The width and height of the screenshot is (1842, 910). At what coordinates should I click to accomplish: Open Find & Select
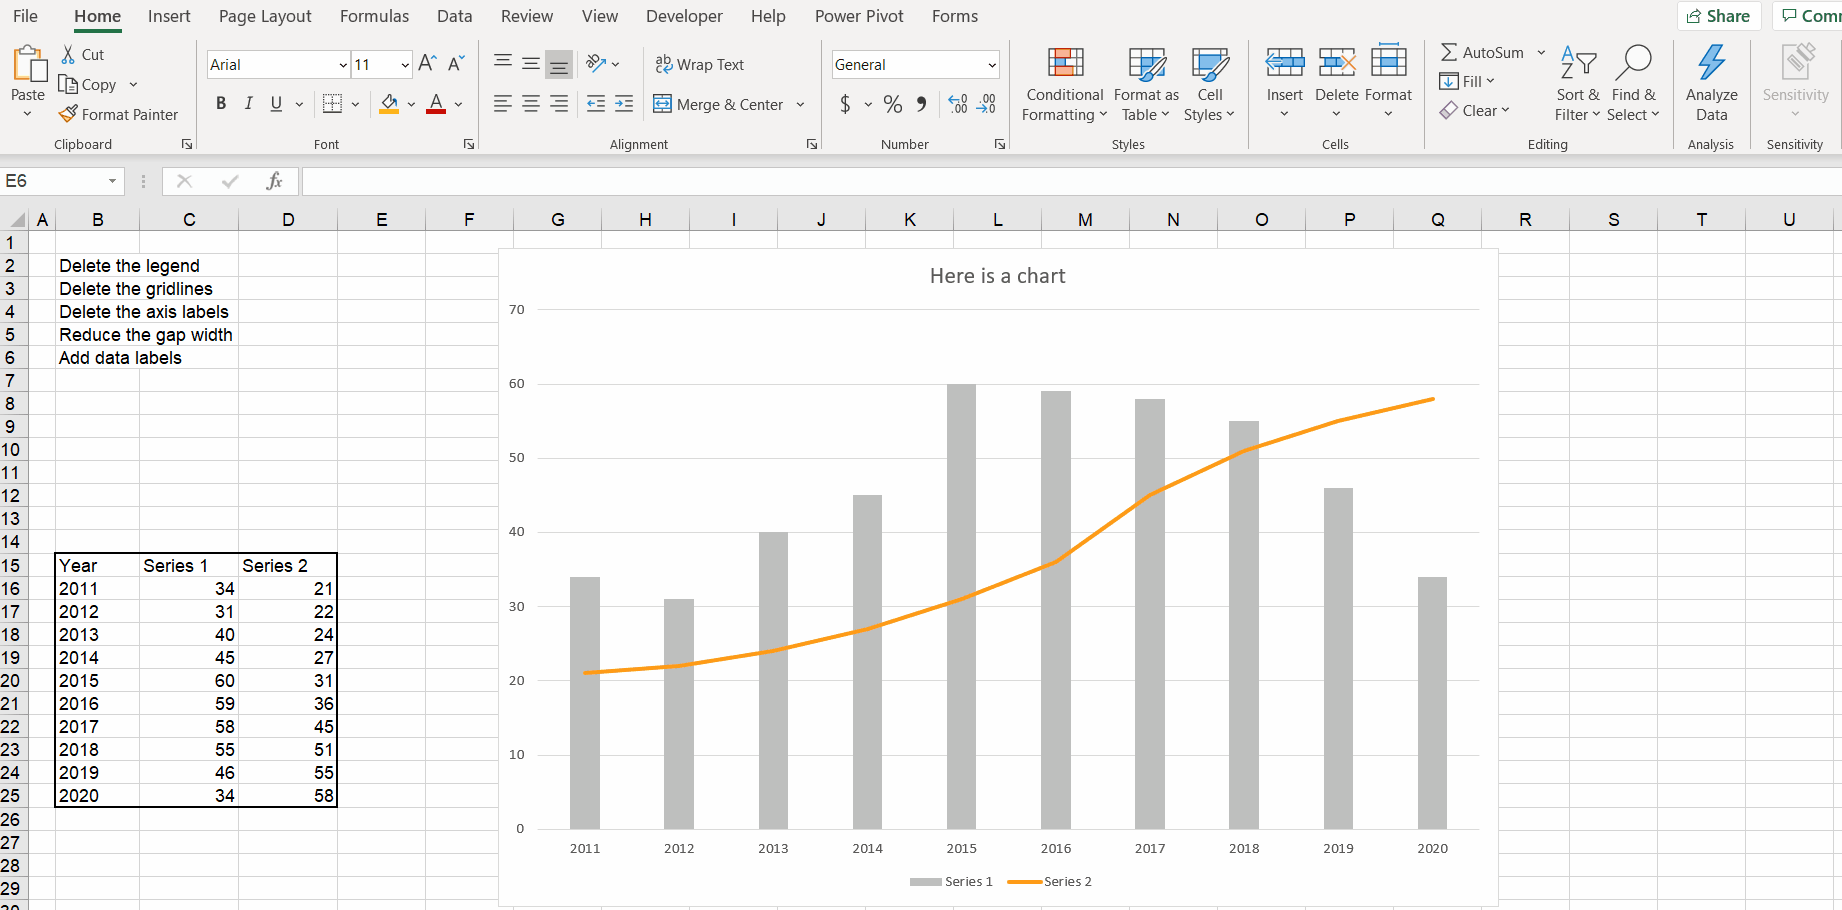pyautogui.click(x=1633, y=84)
